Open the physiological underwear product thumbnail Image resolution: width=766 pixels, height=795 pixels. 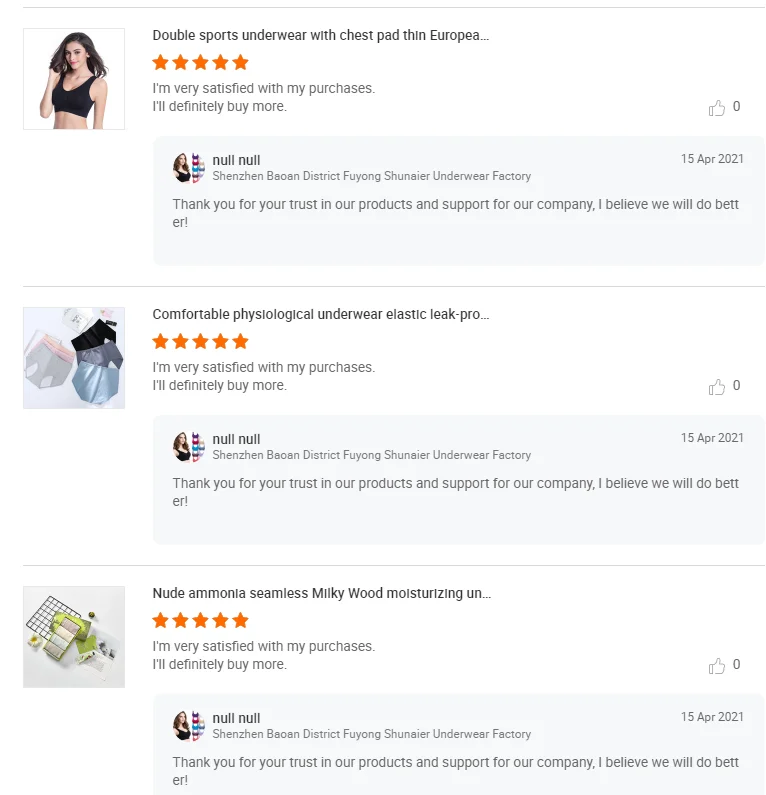[74, 358]
